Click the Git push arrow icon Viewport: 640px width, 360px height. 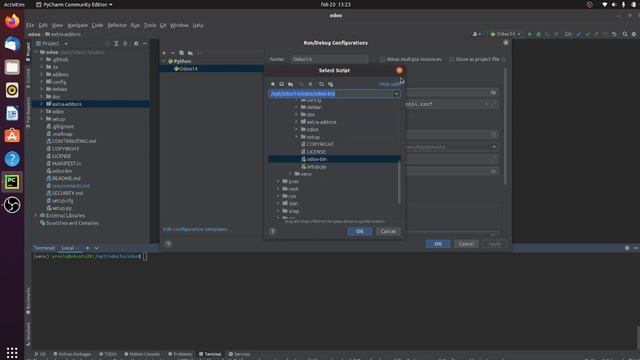[596, 34]
